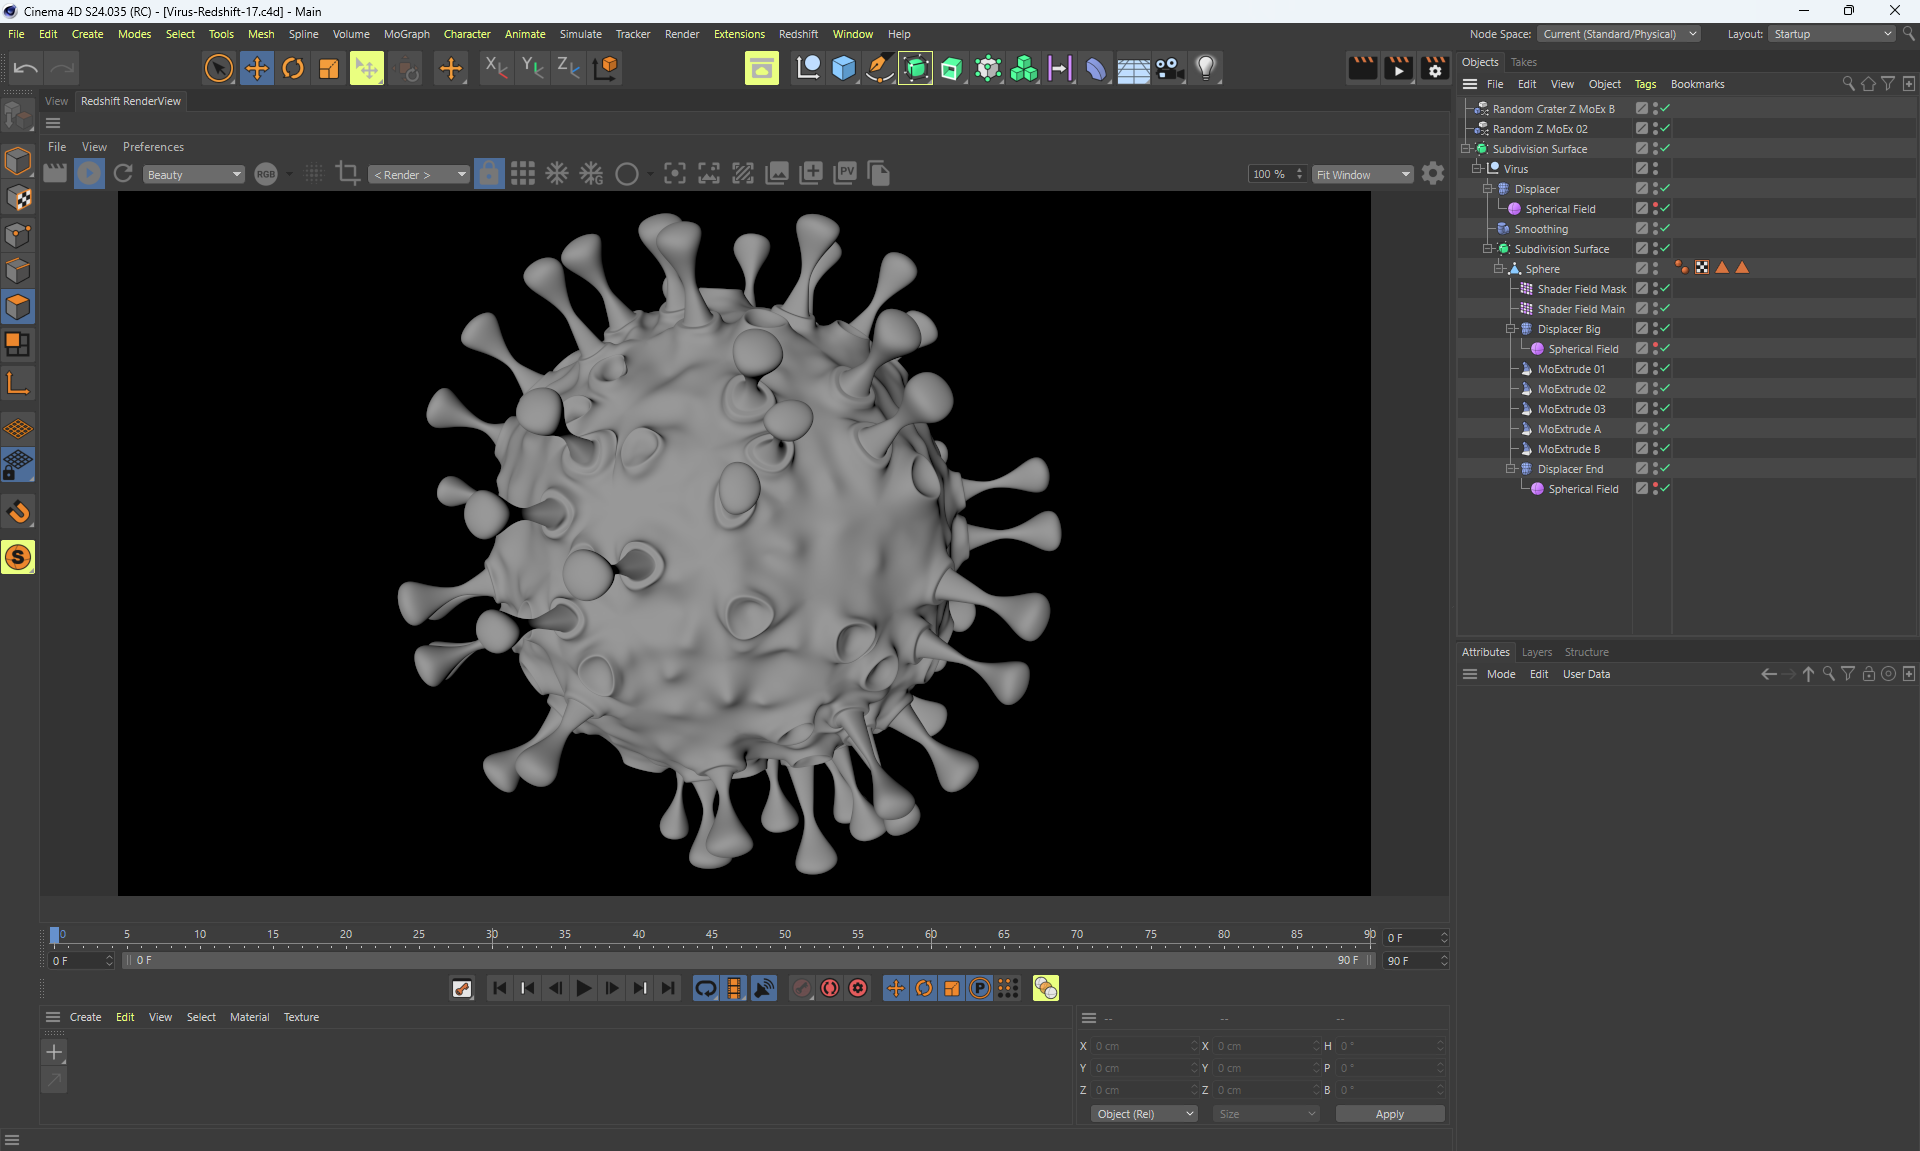This screenshot has width=1920, height=1151.
Task: Open the MoGraph menu
Action: click(406, 34)
